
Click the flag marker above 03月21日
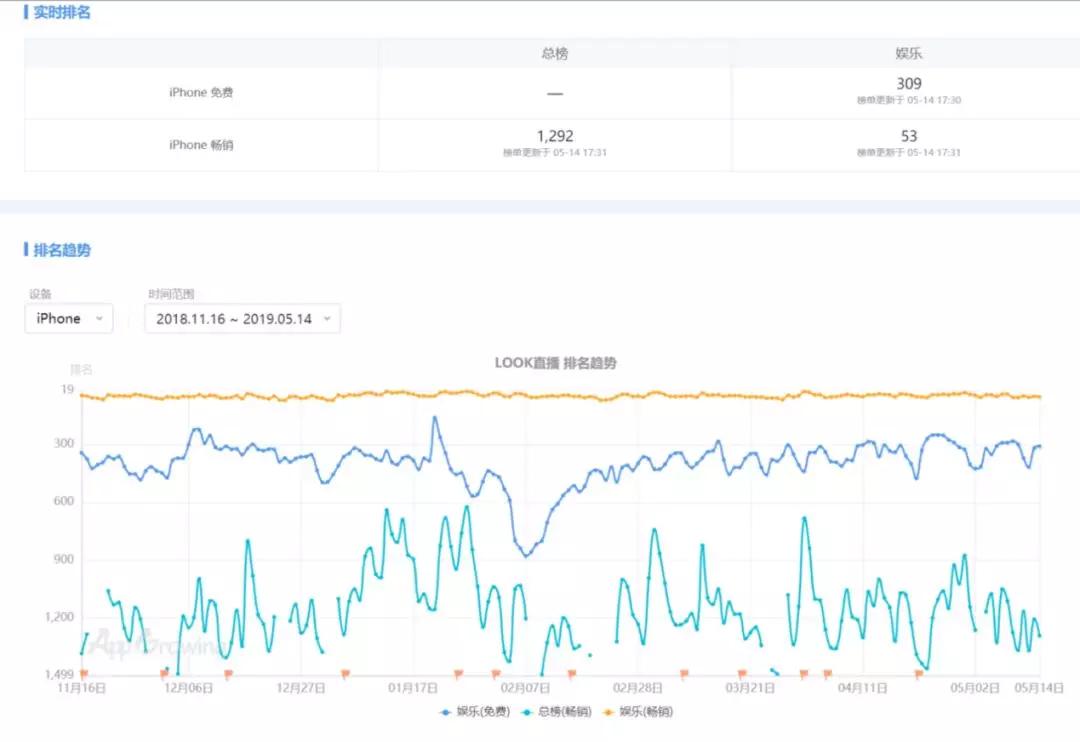tap(742, 674)
